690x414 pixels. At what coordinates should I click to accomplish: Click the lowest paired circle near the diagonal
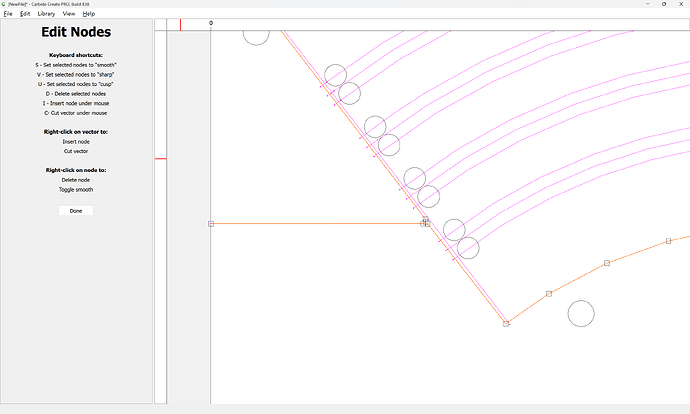click(x=467, y=247)
